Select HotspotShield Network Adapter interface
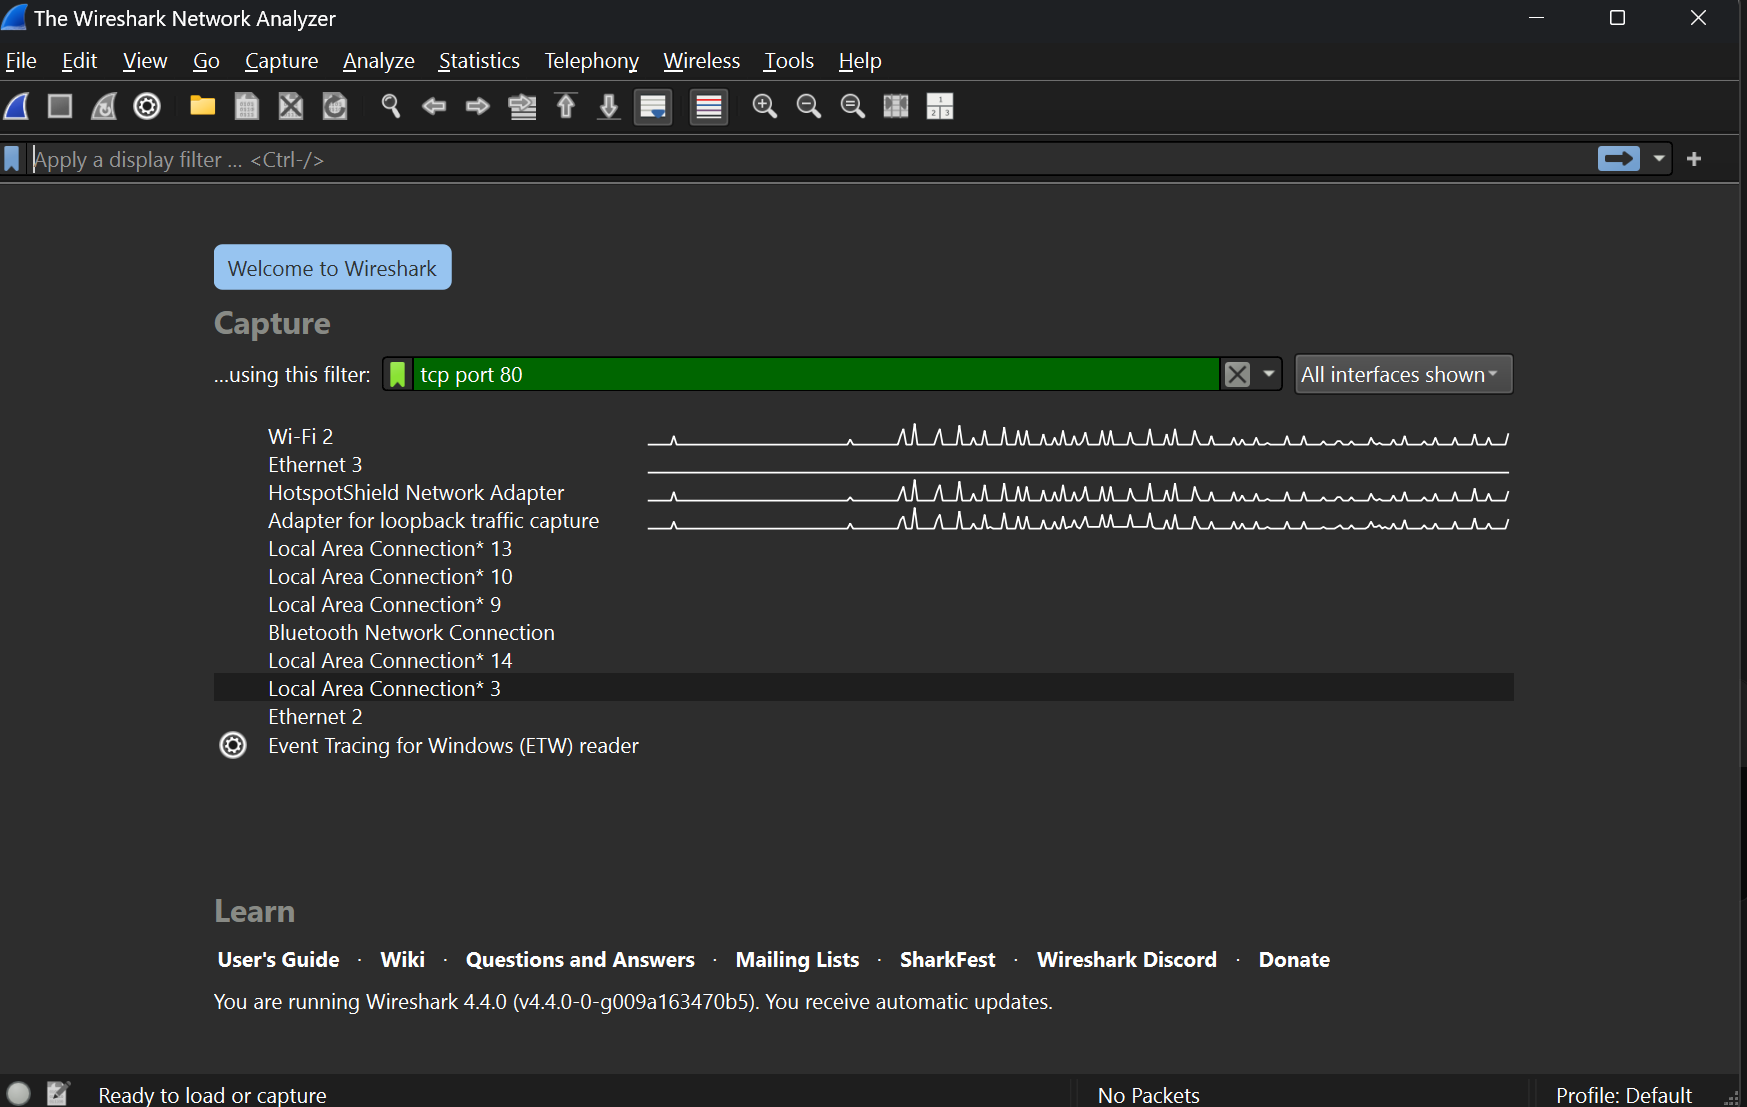 coord(864,493)
